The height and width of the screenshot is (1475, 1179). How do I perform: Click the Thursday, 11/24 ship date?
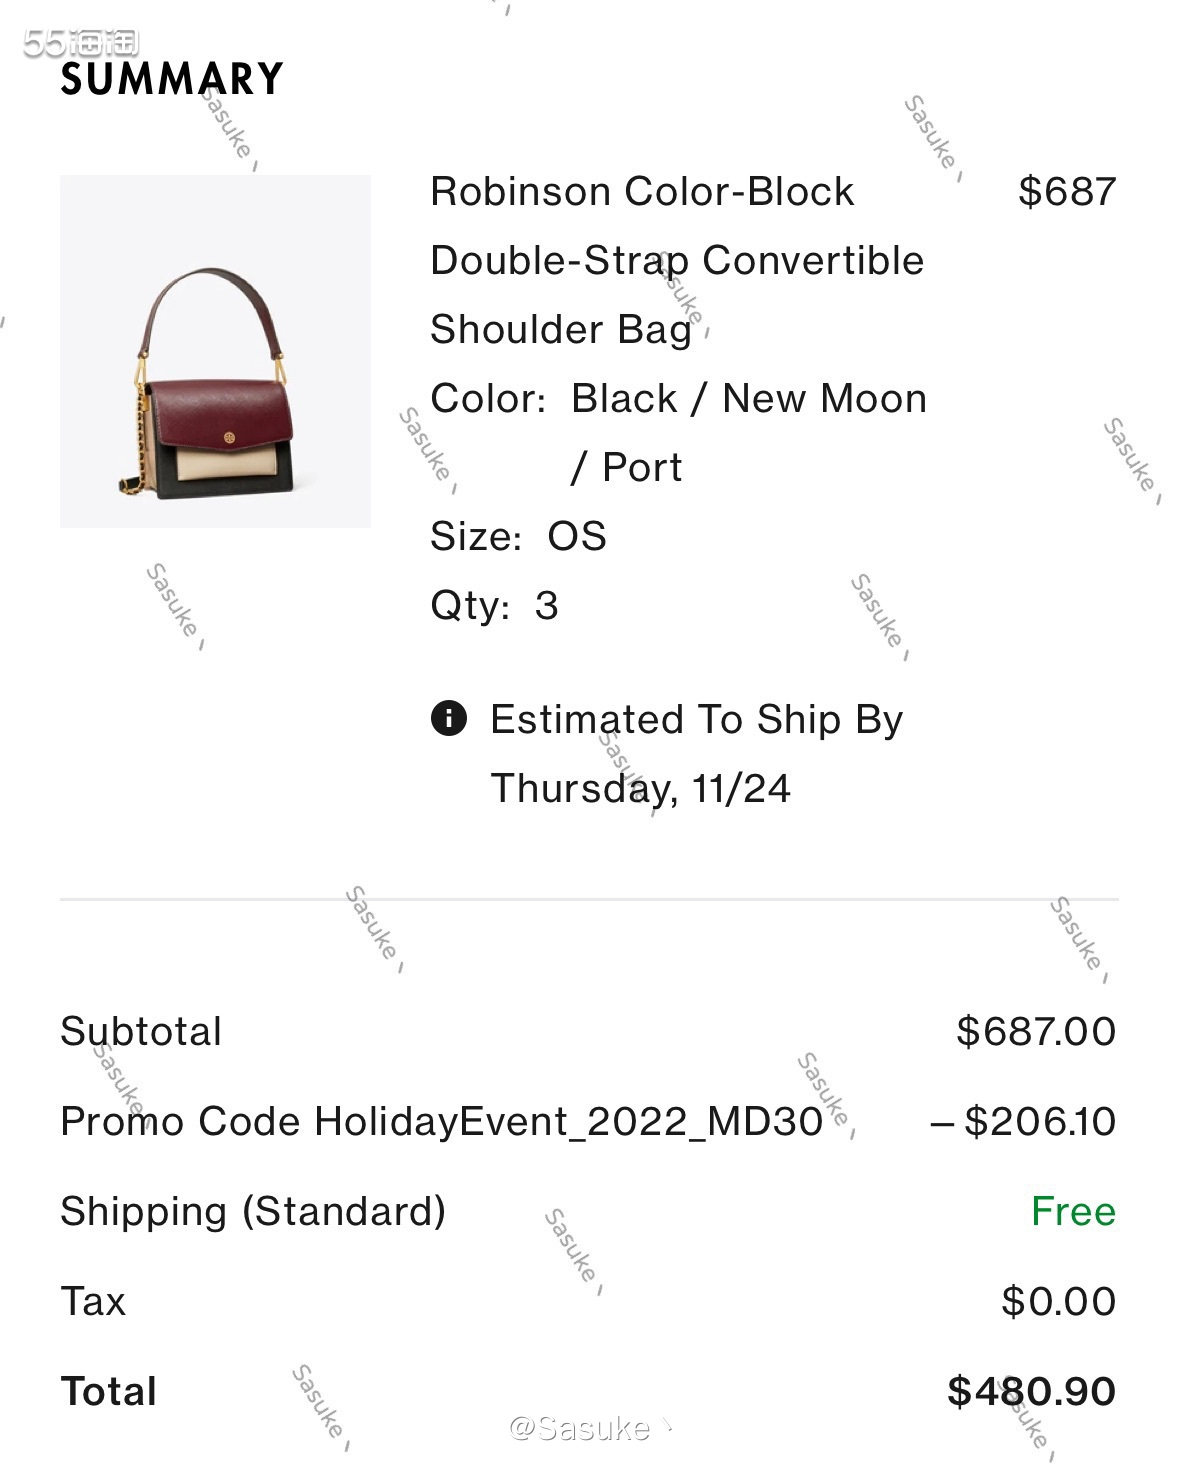(x=640, y=788)
